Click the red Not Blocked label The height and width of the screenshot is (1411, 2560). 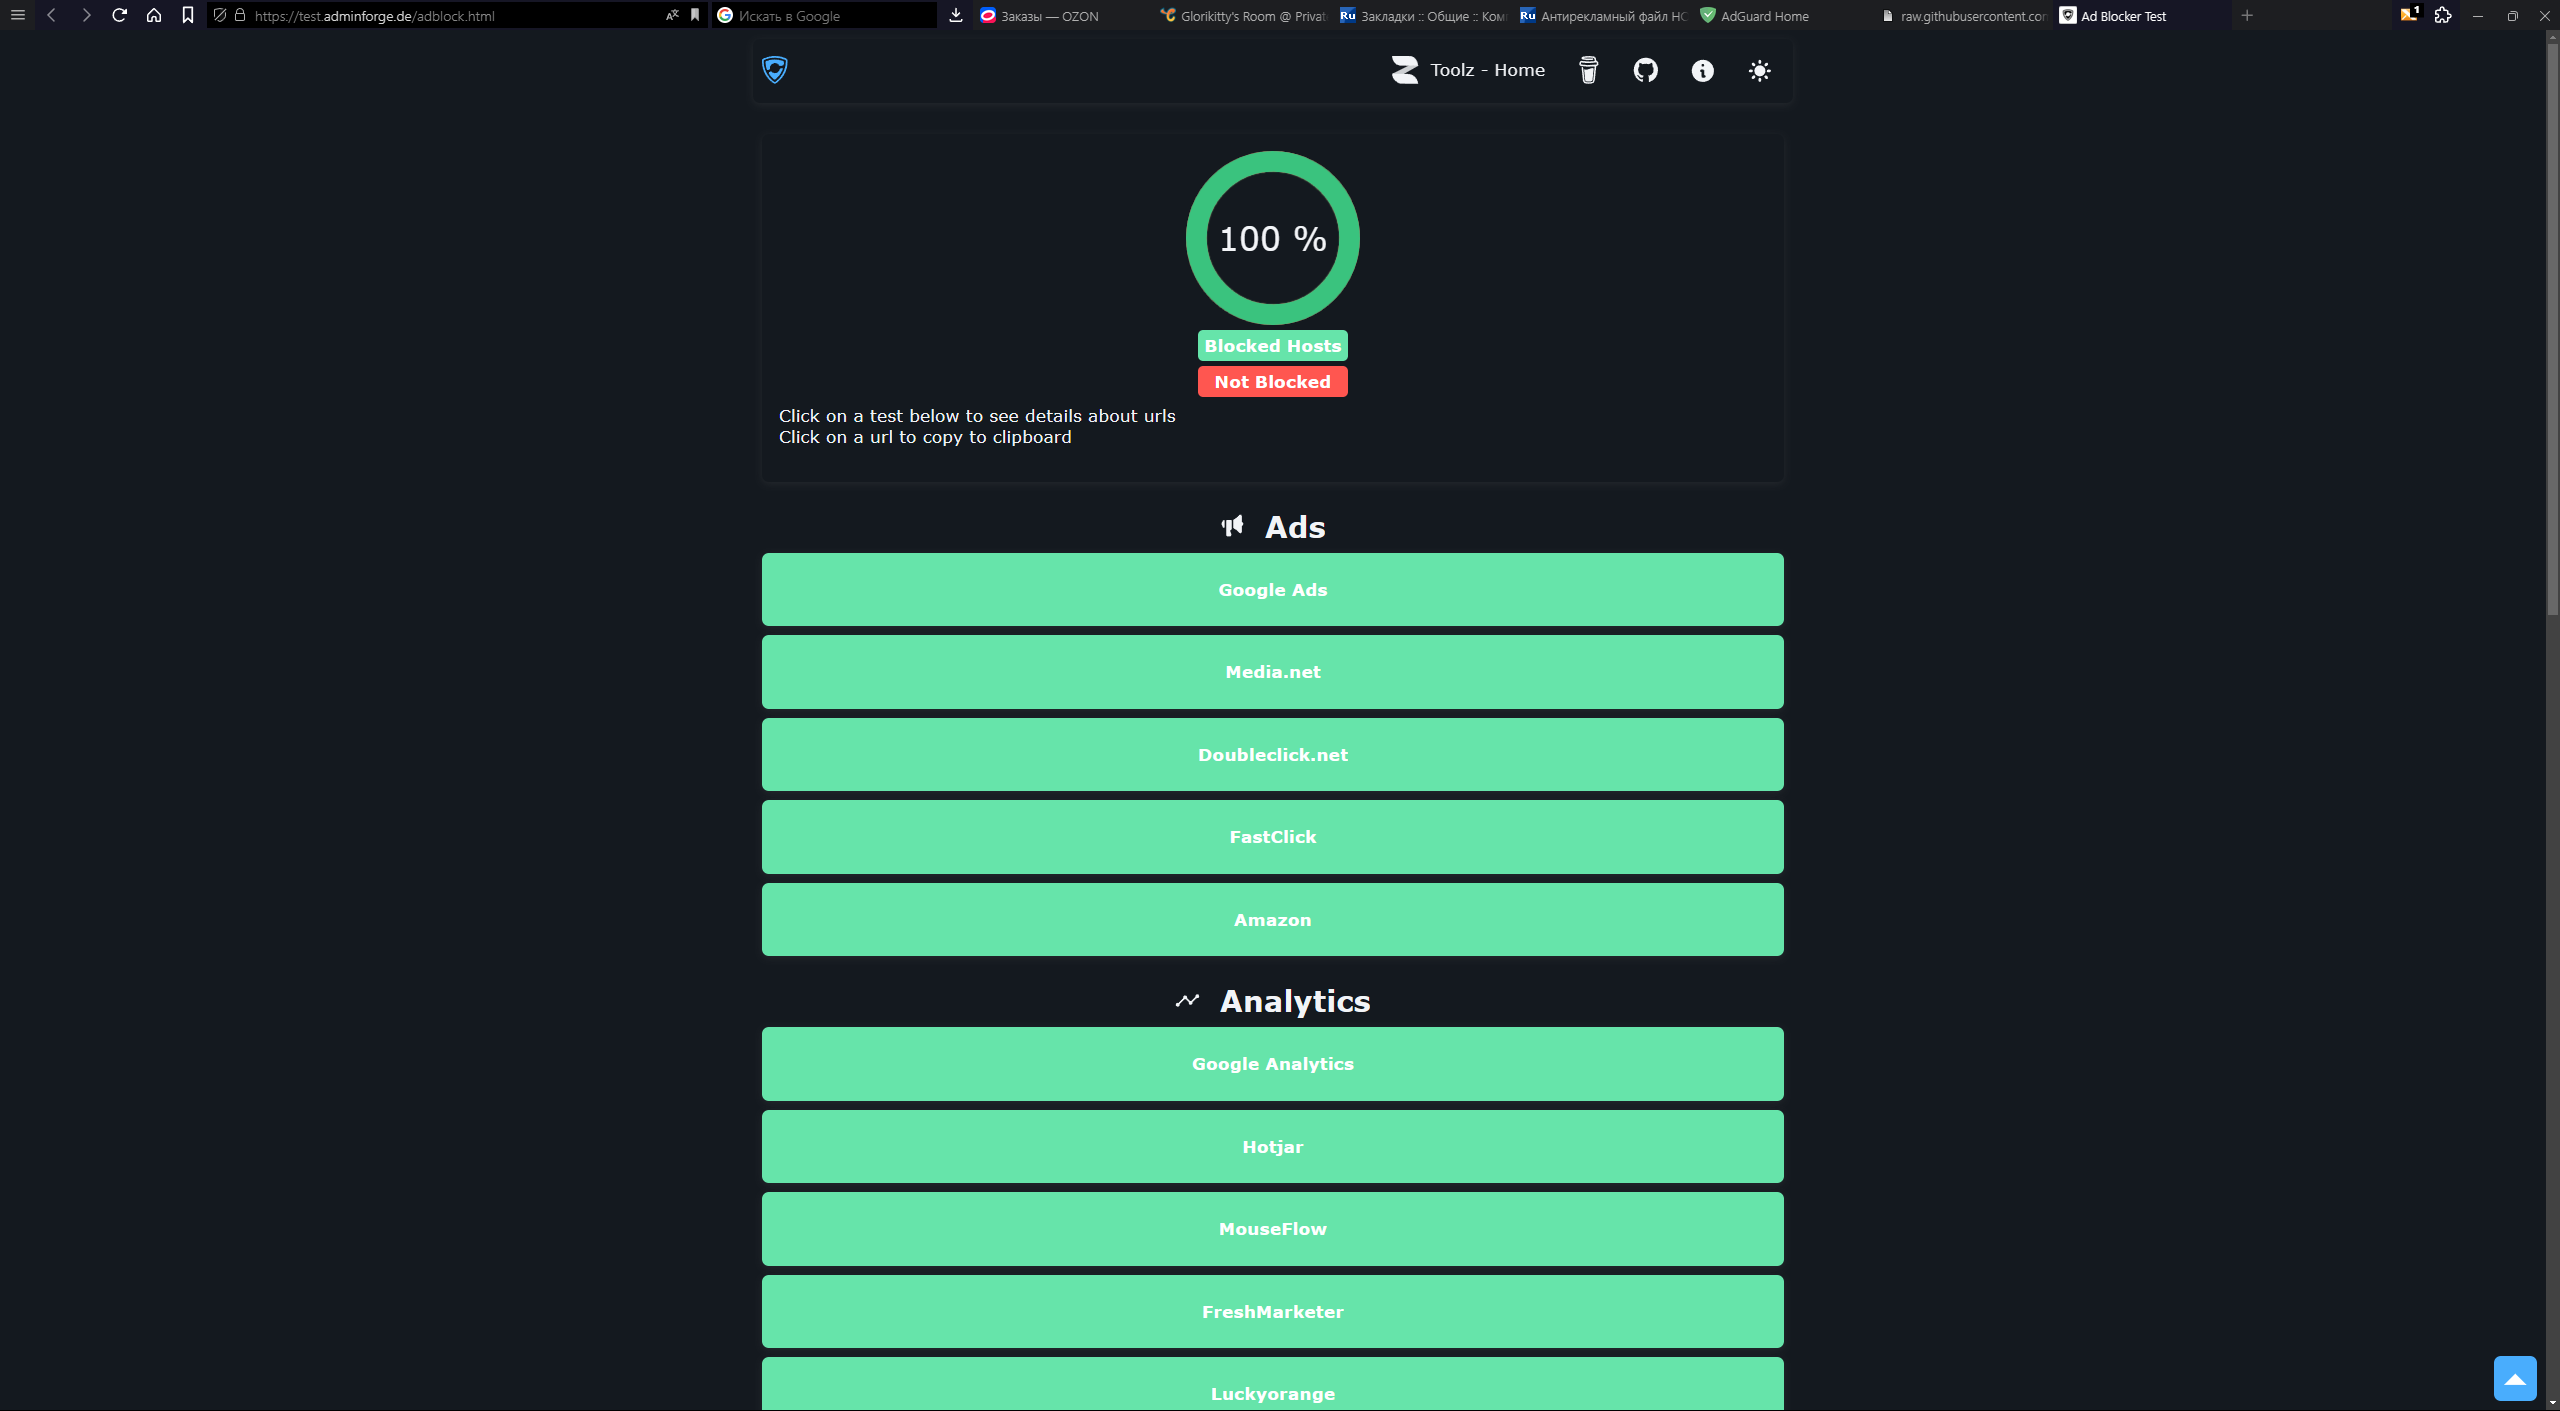click(1273, 382)
